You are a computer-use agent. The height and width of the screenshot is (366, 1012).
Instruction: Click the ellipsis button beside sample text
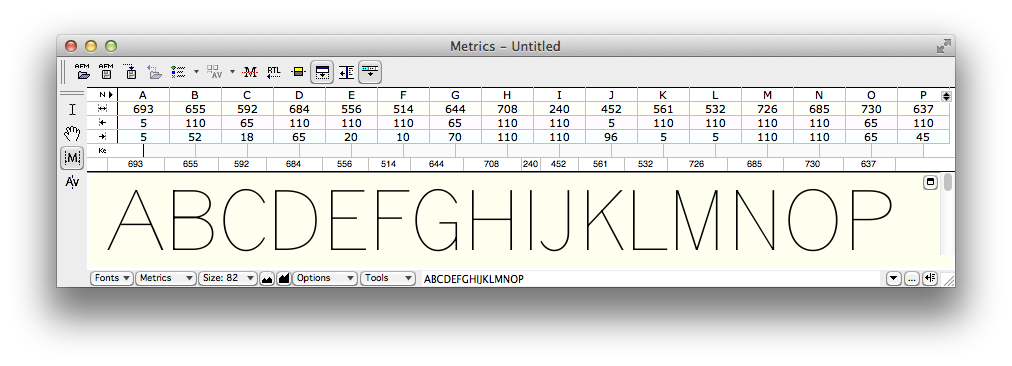pyautogui.click(x=911, y=279)
